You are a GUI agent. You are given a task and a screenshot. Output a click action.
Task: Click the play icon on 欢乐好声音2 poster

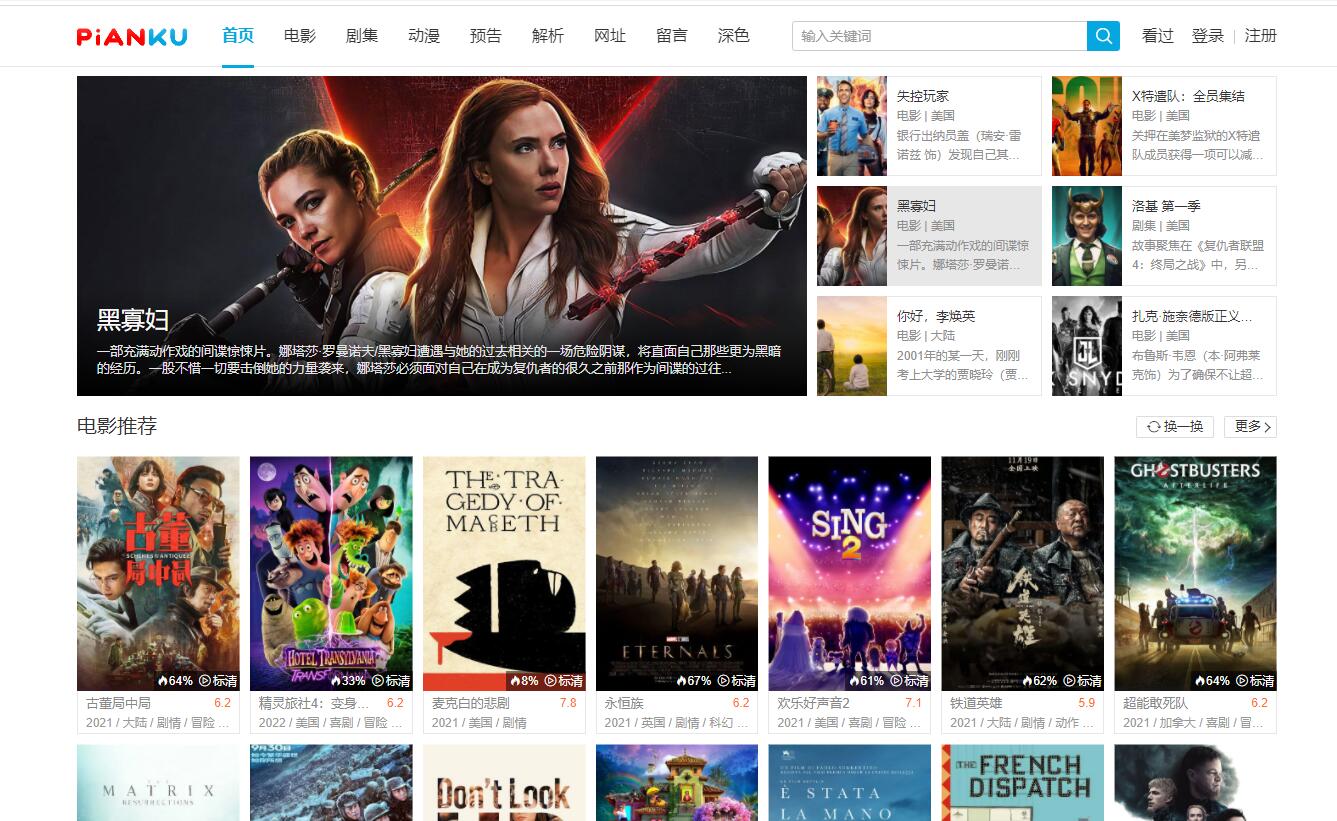tap(897, 680)
